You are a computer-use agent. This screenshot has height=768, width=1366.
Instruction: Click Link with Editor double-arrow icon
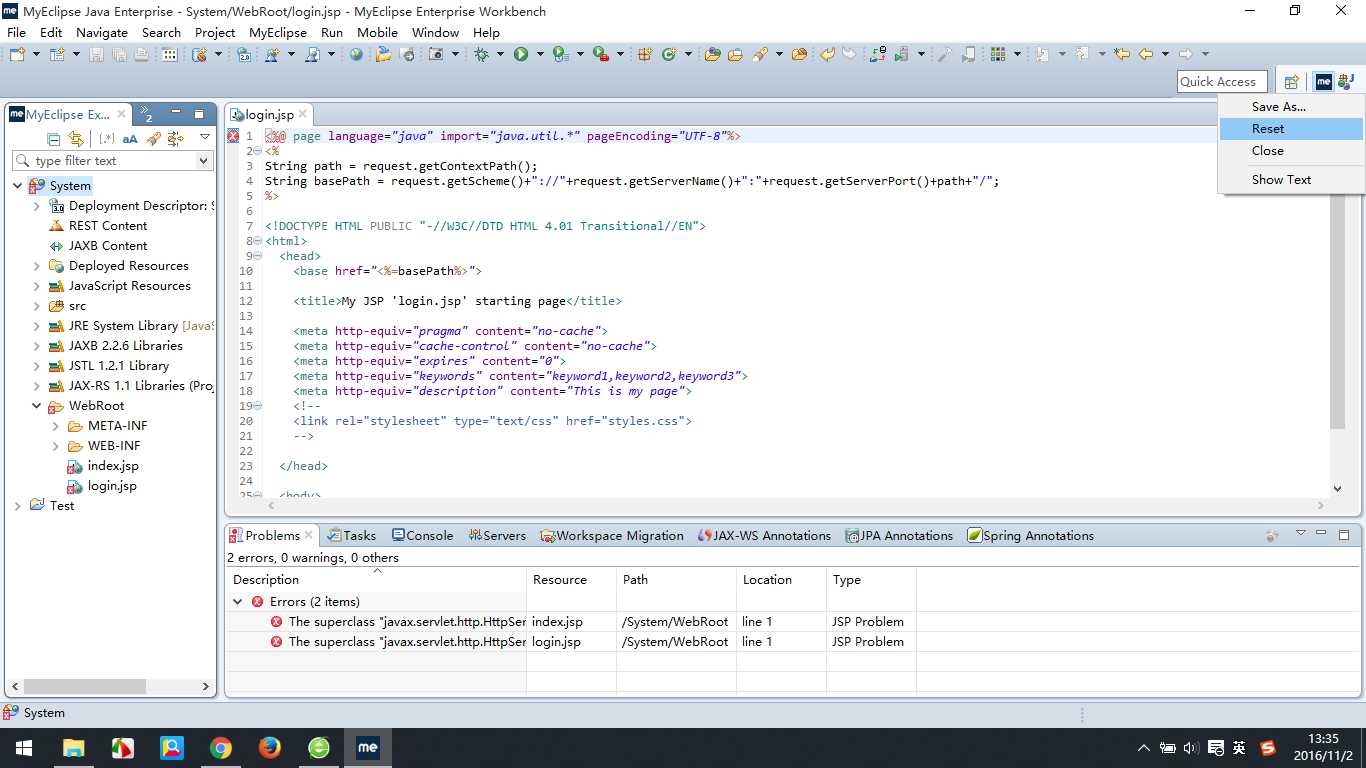click(x=75, y=138)
